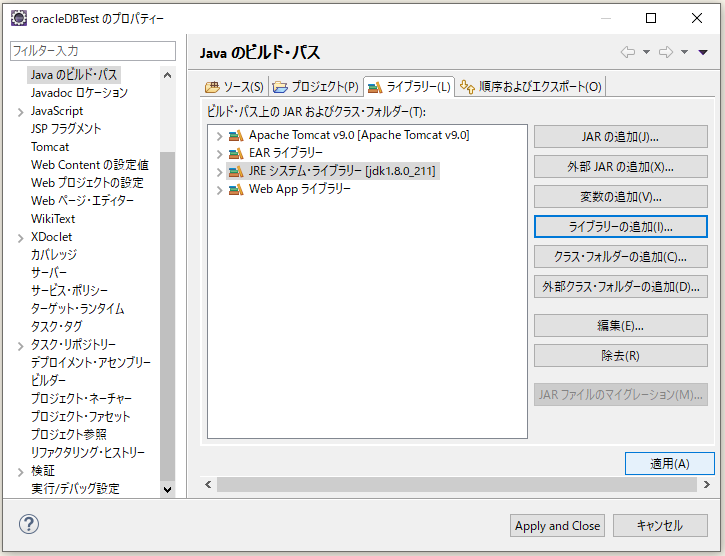Open the back history dropdown arrow

(646, 52)
